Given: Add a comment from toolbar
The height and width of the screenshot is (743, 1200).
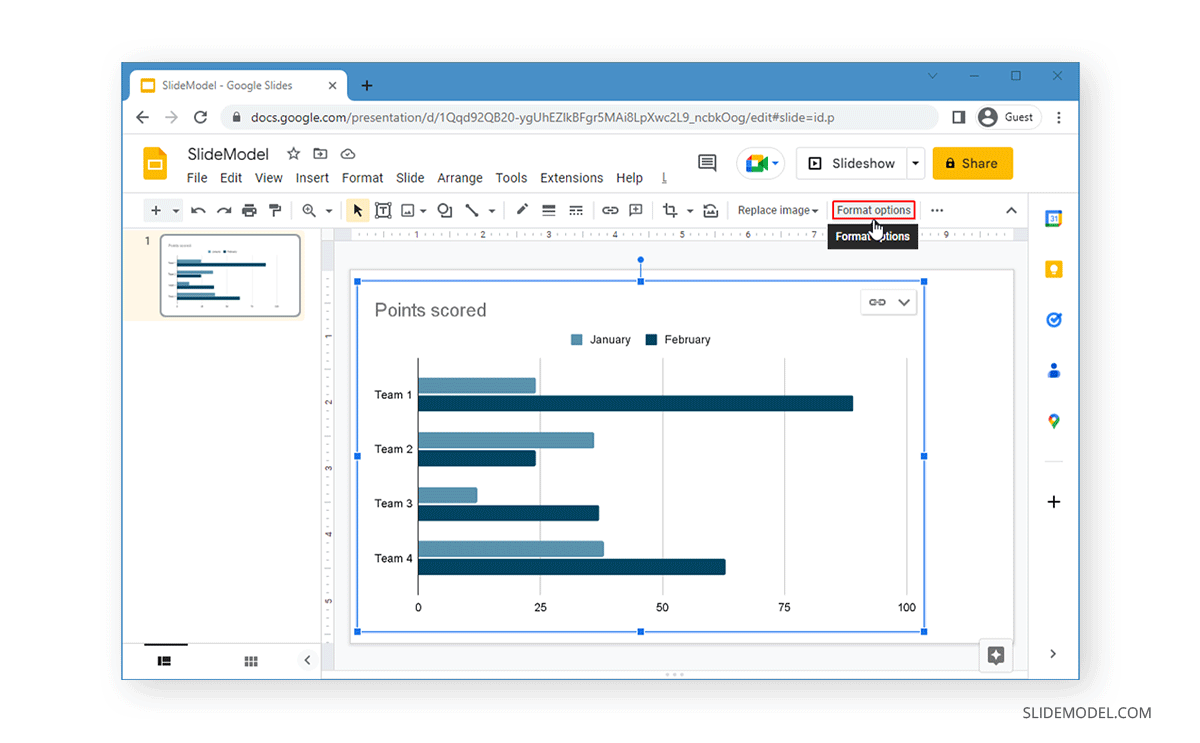Looking at the screenshot, I should coord(636,211).
